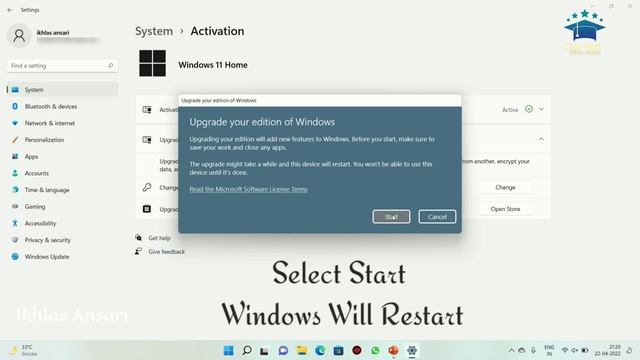This screenshot has height=360, width=640.
Task: Open the weather widget on taskbar
Action: (24, 351)
